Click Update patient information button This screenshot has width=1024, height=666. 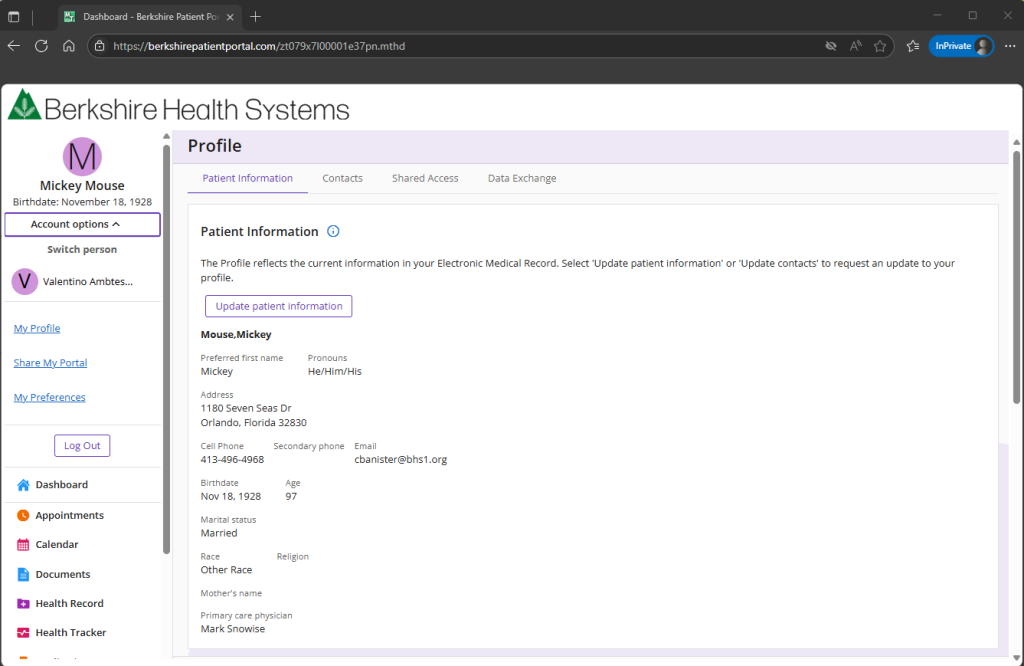278,306
